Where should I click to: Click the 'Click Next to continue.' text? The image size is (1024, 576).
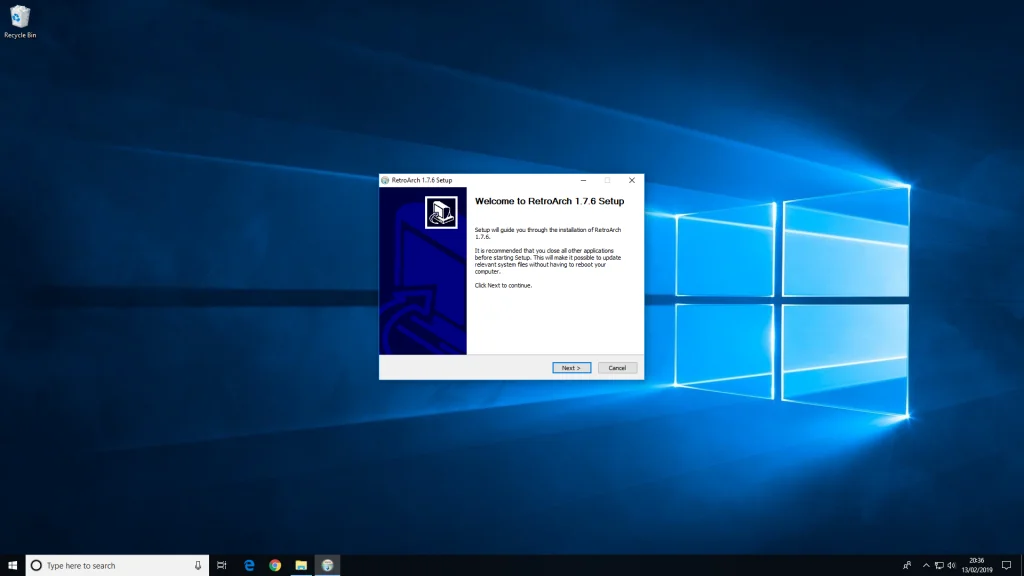click(x=503, y=285)
